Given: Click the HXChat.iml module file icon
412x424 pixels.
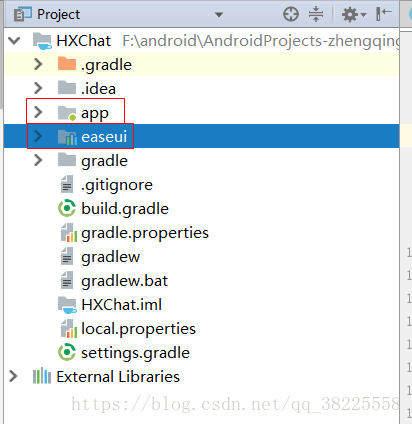Looking at the screenshot, I should [67, 305].
